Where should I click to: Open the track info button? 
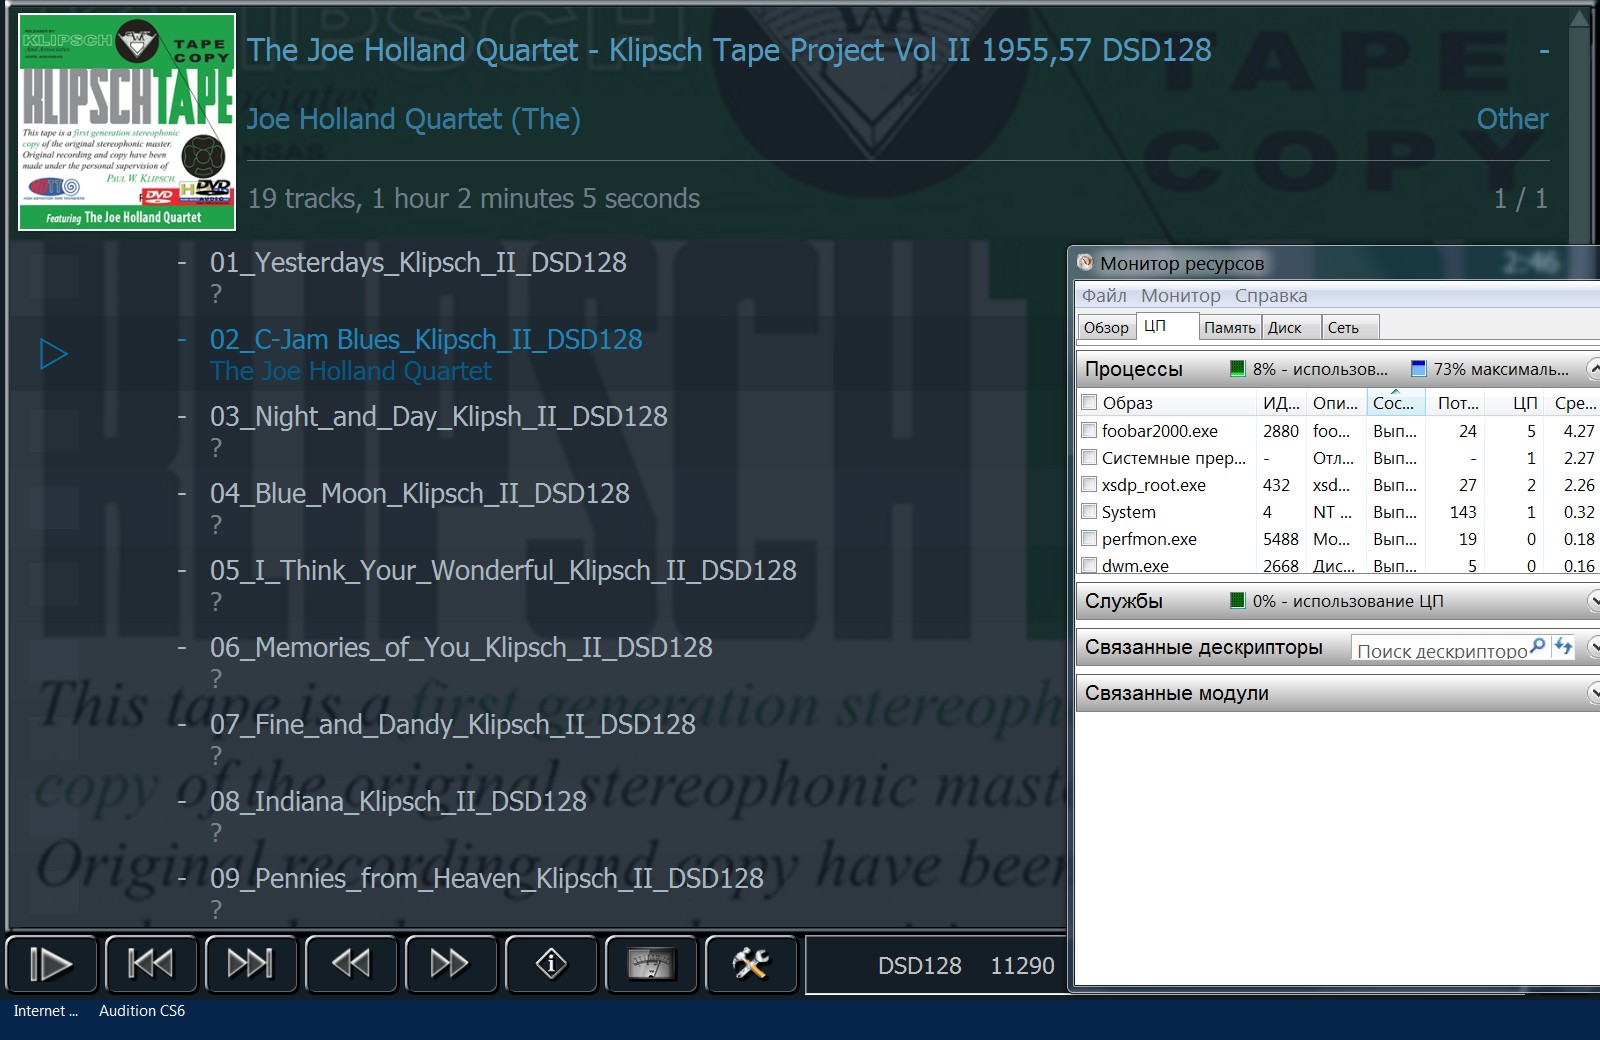(x=551, y=964)
